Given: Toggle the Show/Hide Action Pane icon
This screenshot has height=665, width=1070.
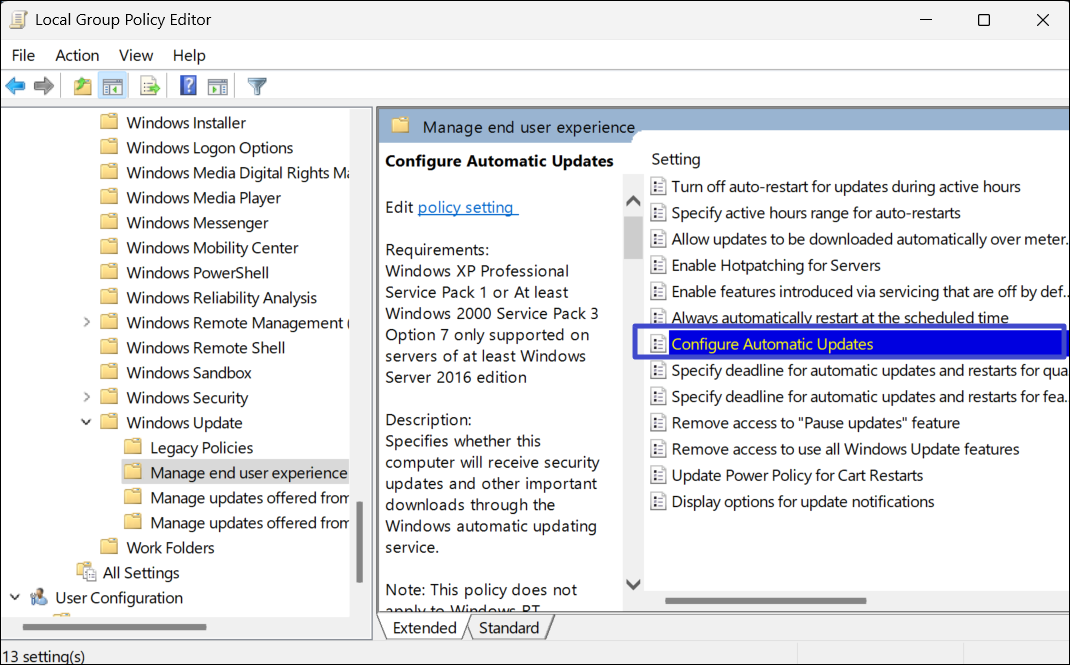Looking at the screenshot, I should [x=217, y=87].
